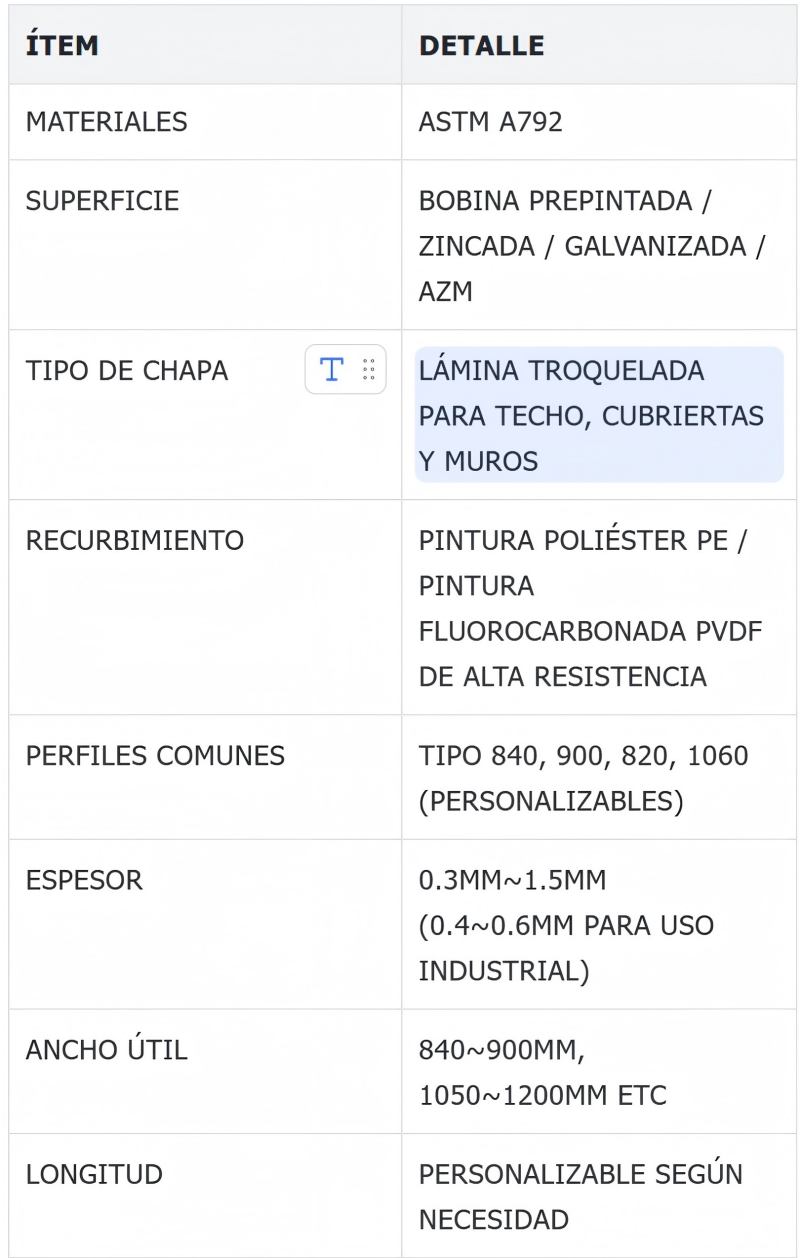Select the highlighted LÁMINA TROQUELADA text block

[x=599, y=415]
